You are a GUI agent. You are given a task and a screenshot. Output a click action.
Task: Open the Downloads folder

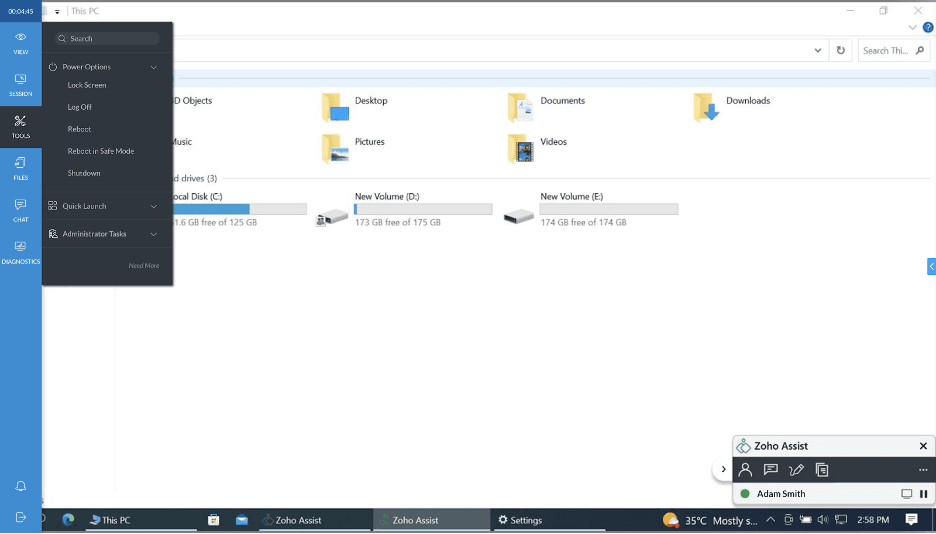[732, 106]
